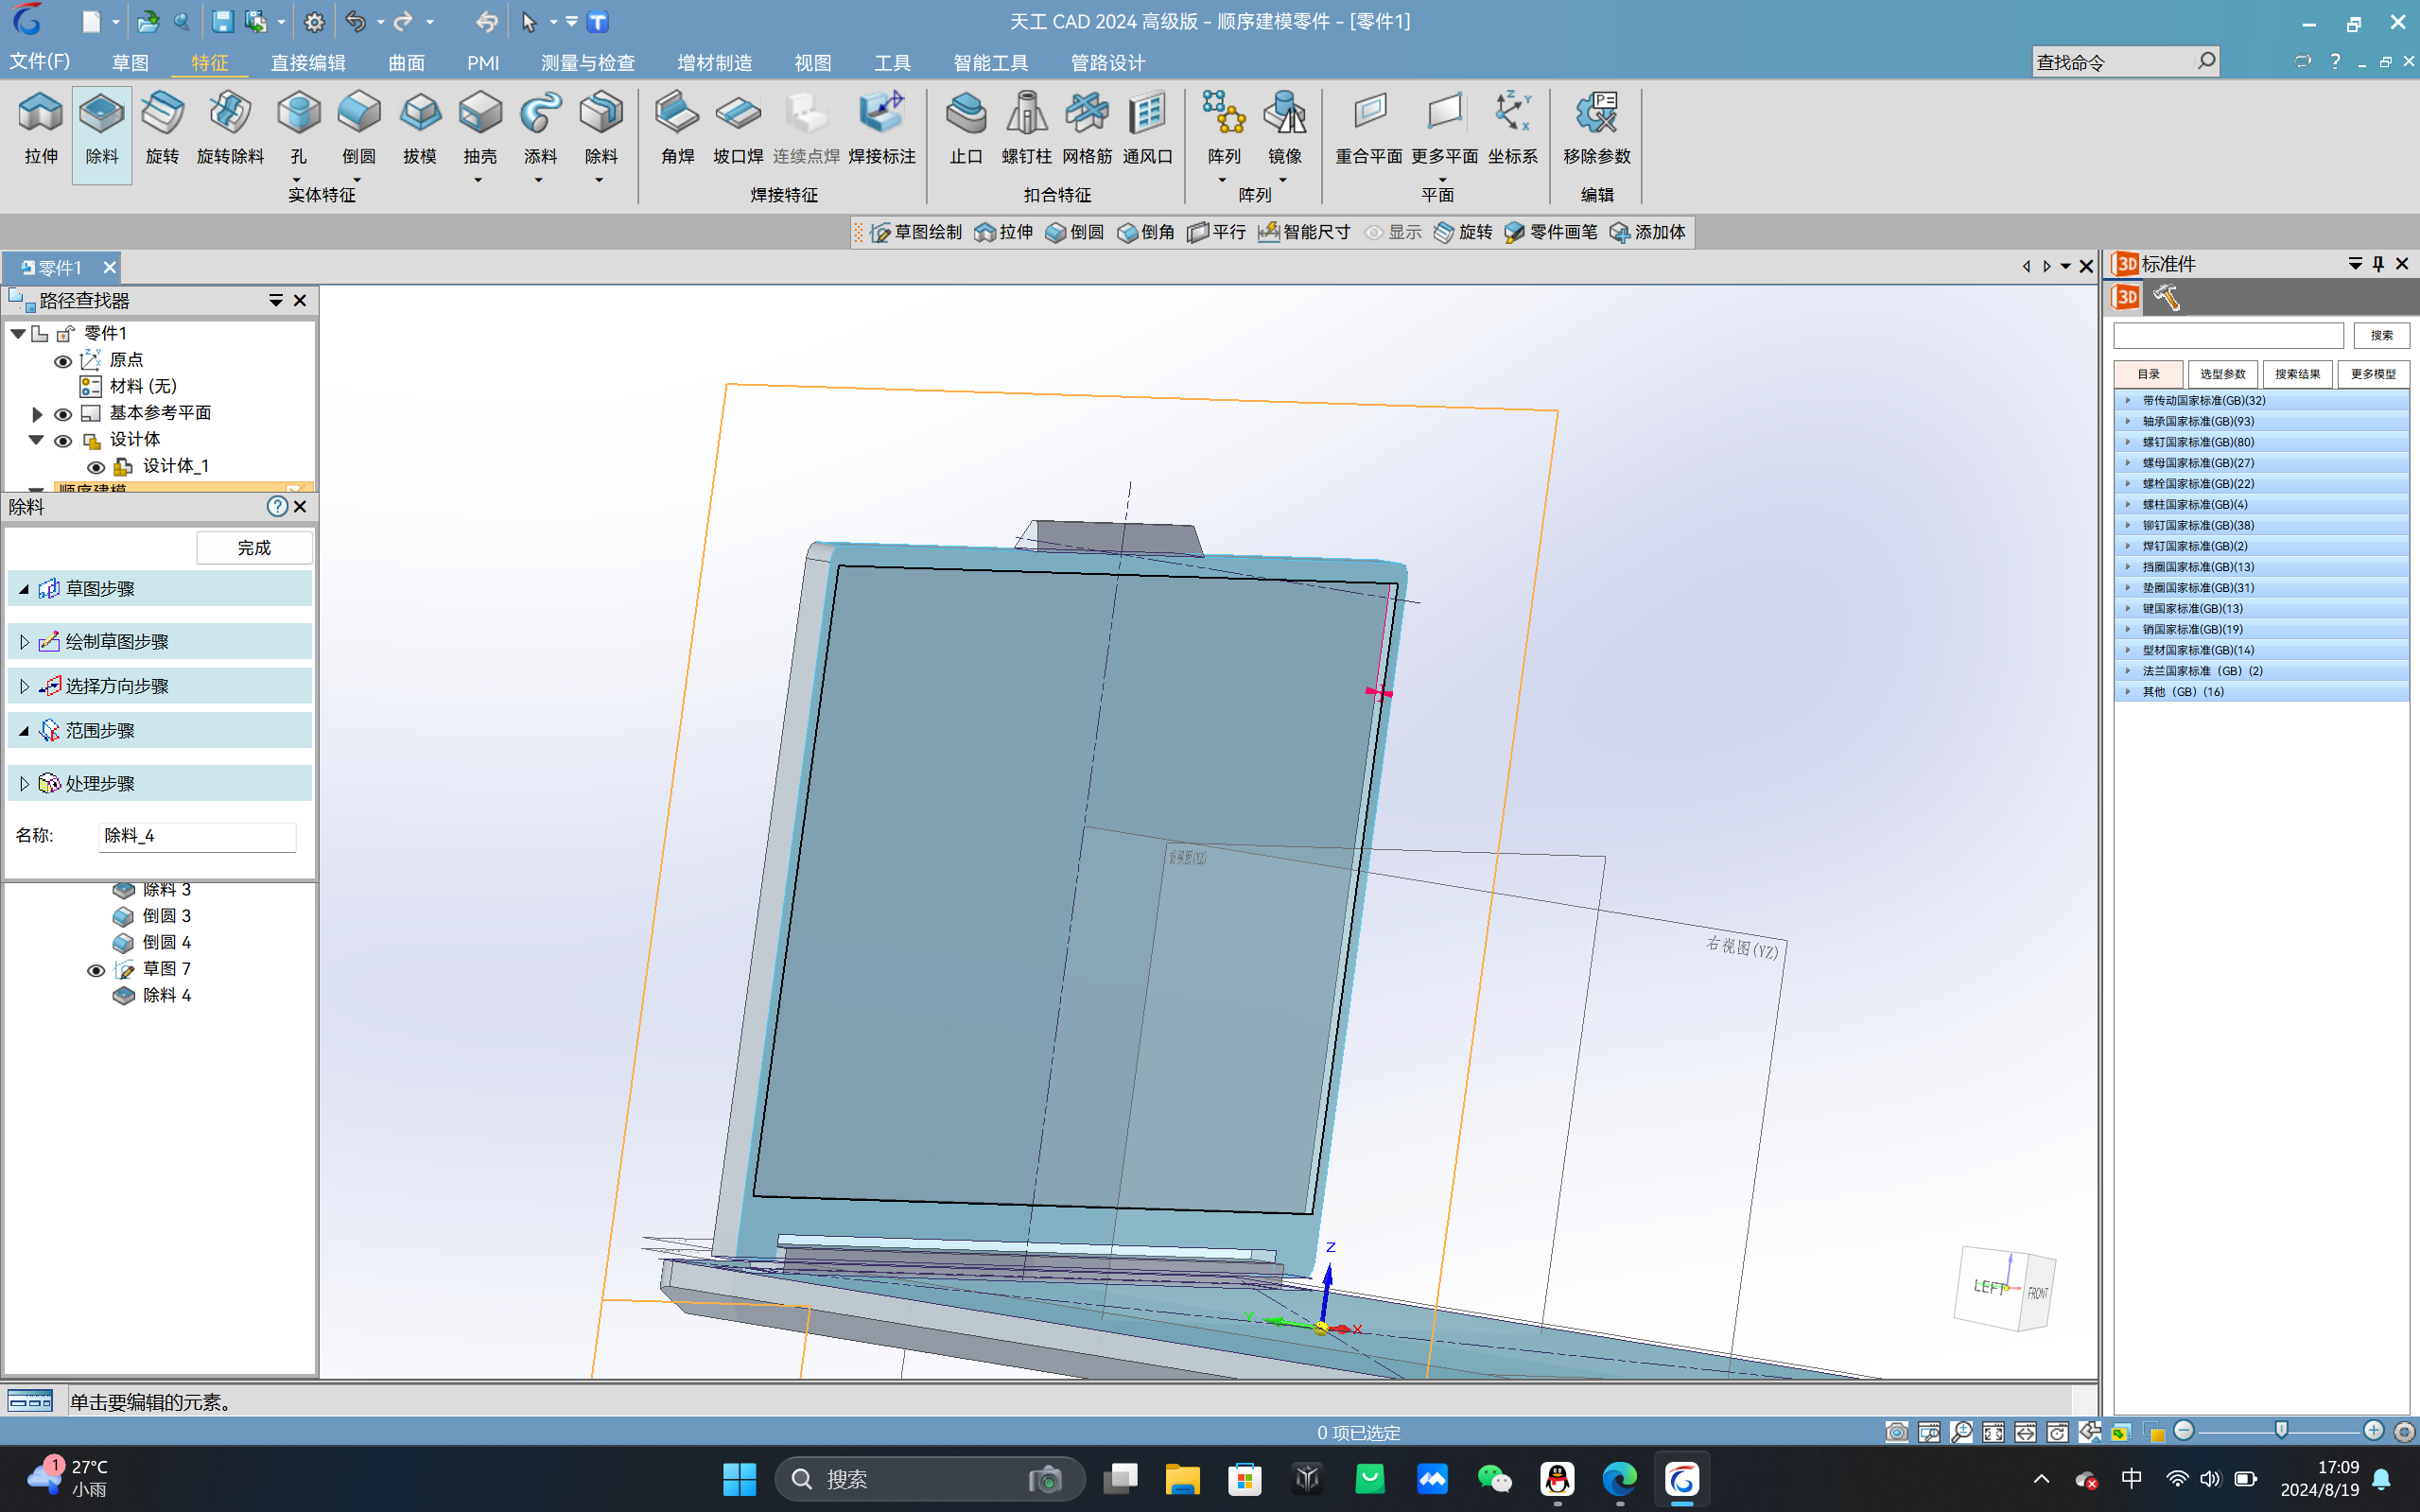Click the 抽壳 thin wall tool
Image resolution: width=2420 pixels, height=1512 pixels.
(x=480, y=128)
